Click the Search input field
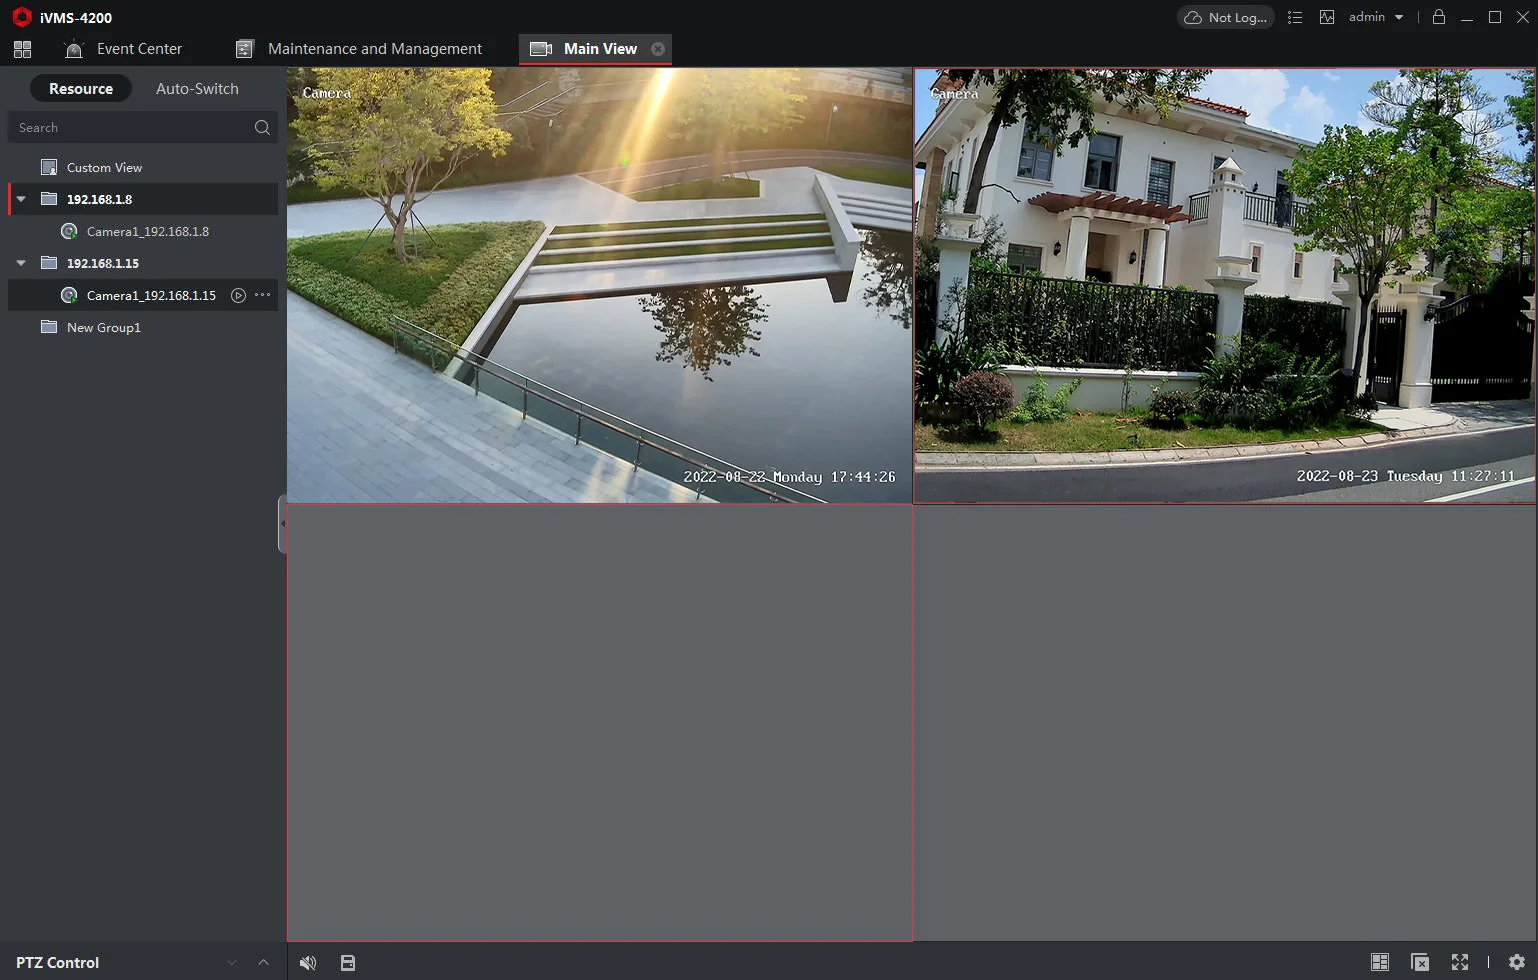This screenshot has width=1538, height=980. pos(130,127)
